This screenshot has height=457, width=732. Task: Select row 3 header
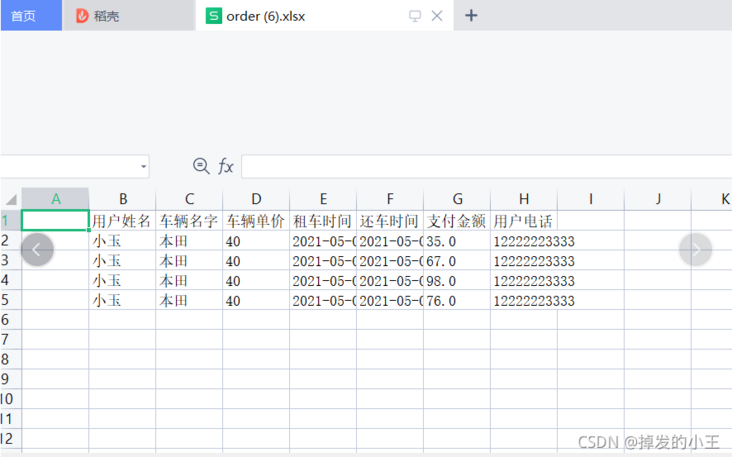pos(10,260)
